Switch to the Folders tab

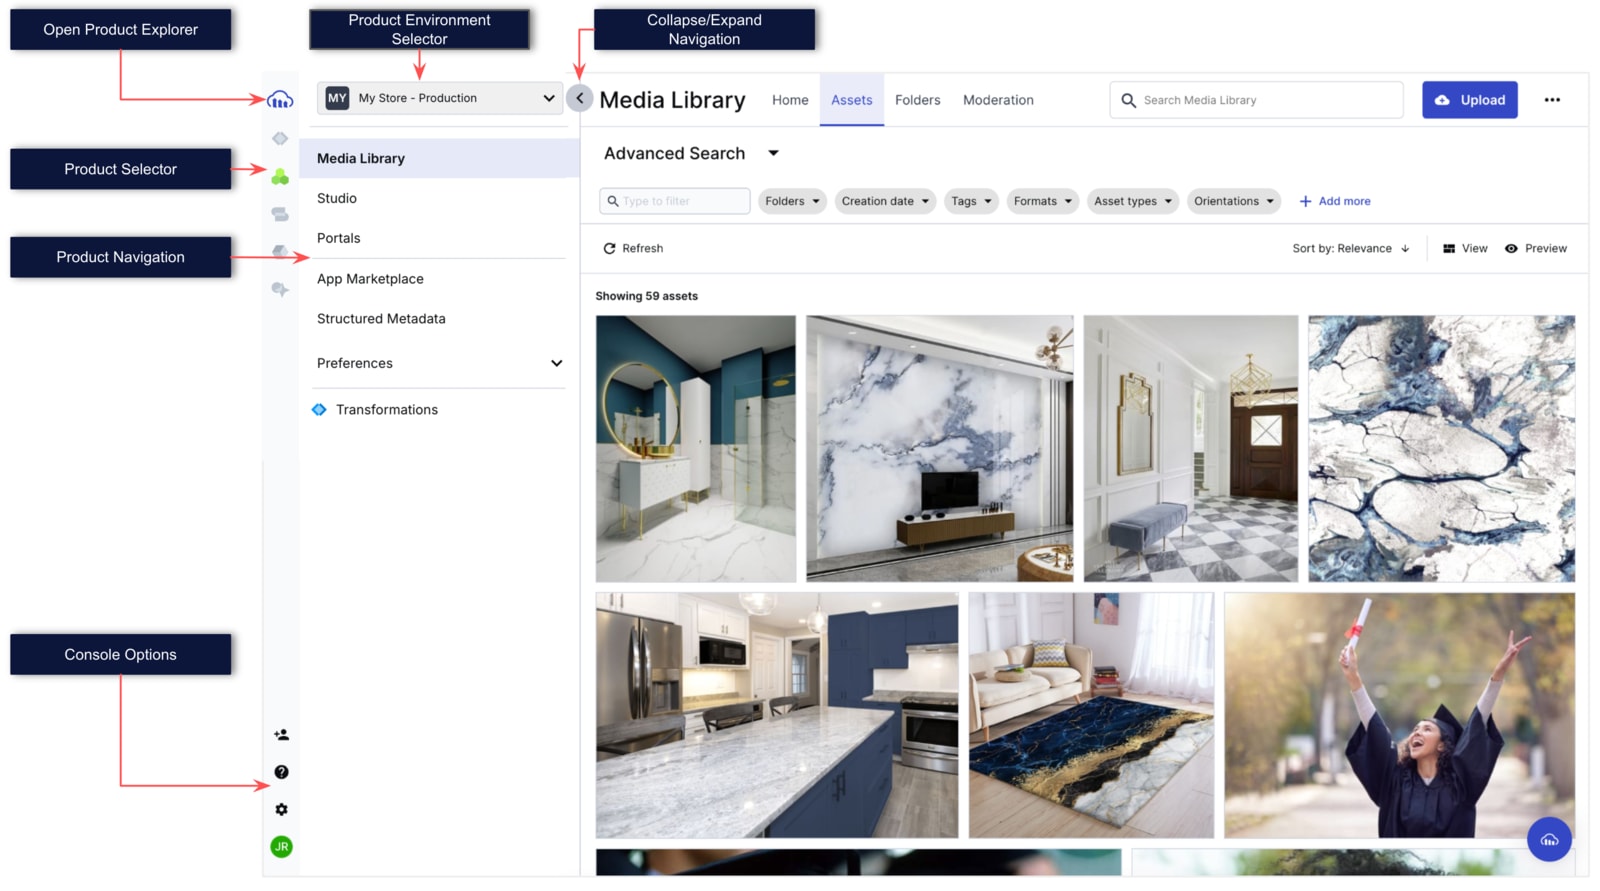[917, 100]
